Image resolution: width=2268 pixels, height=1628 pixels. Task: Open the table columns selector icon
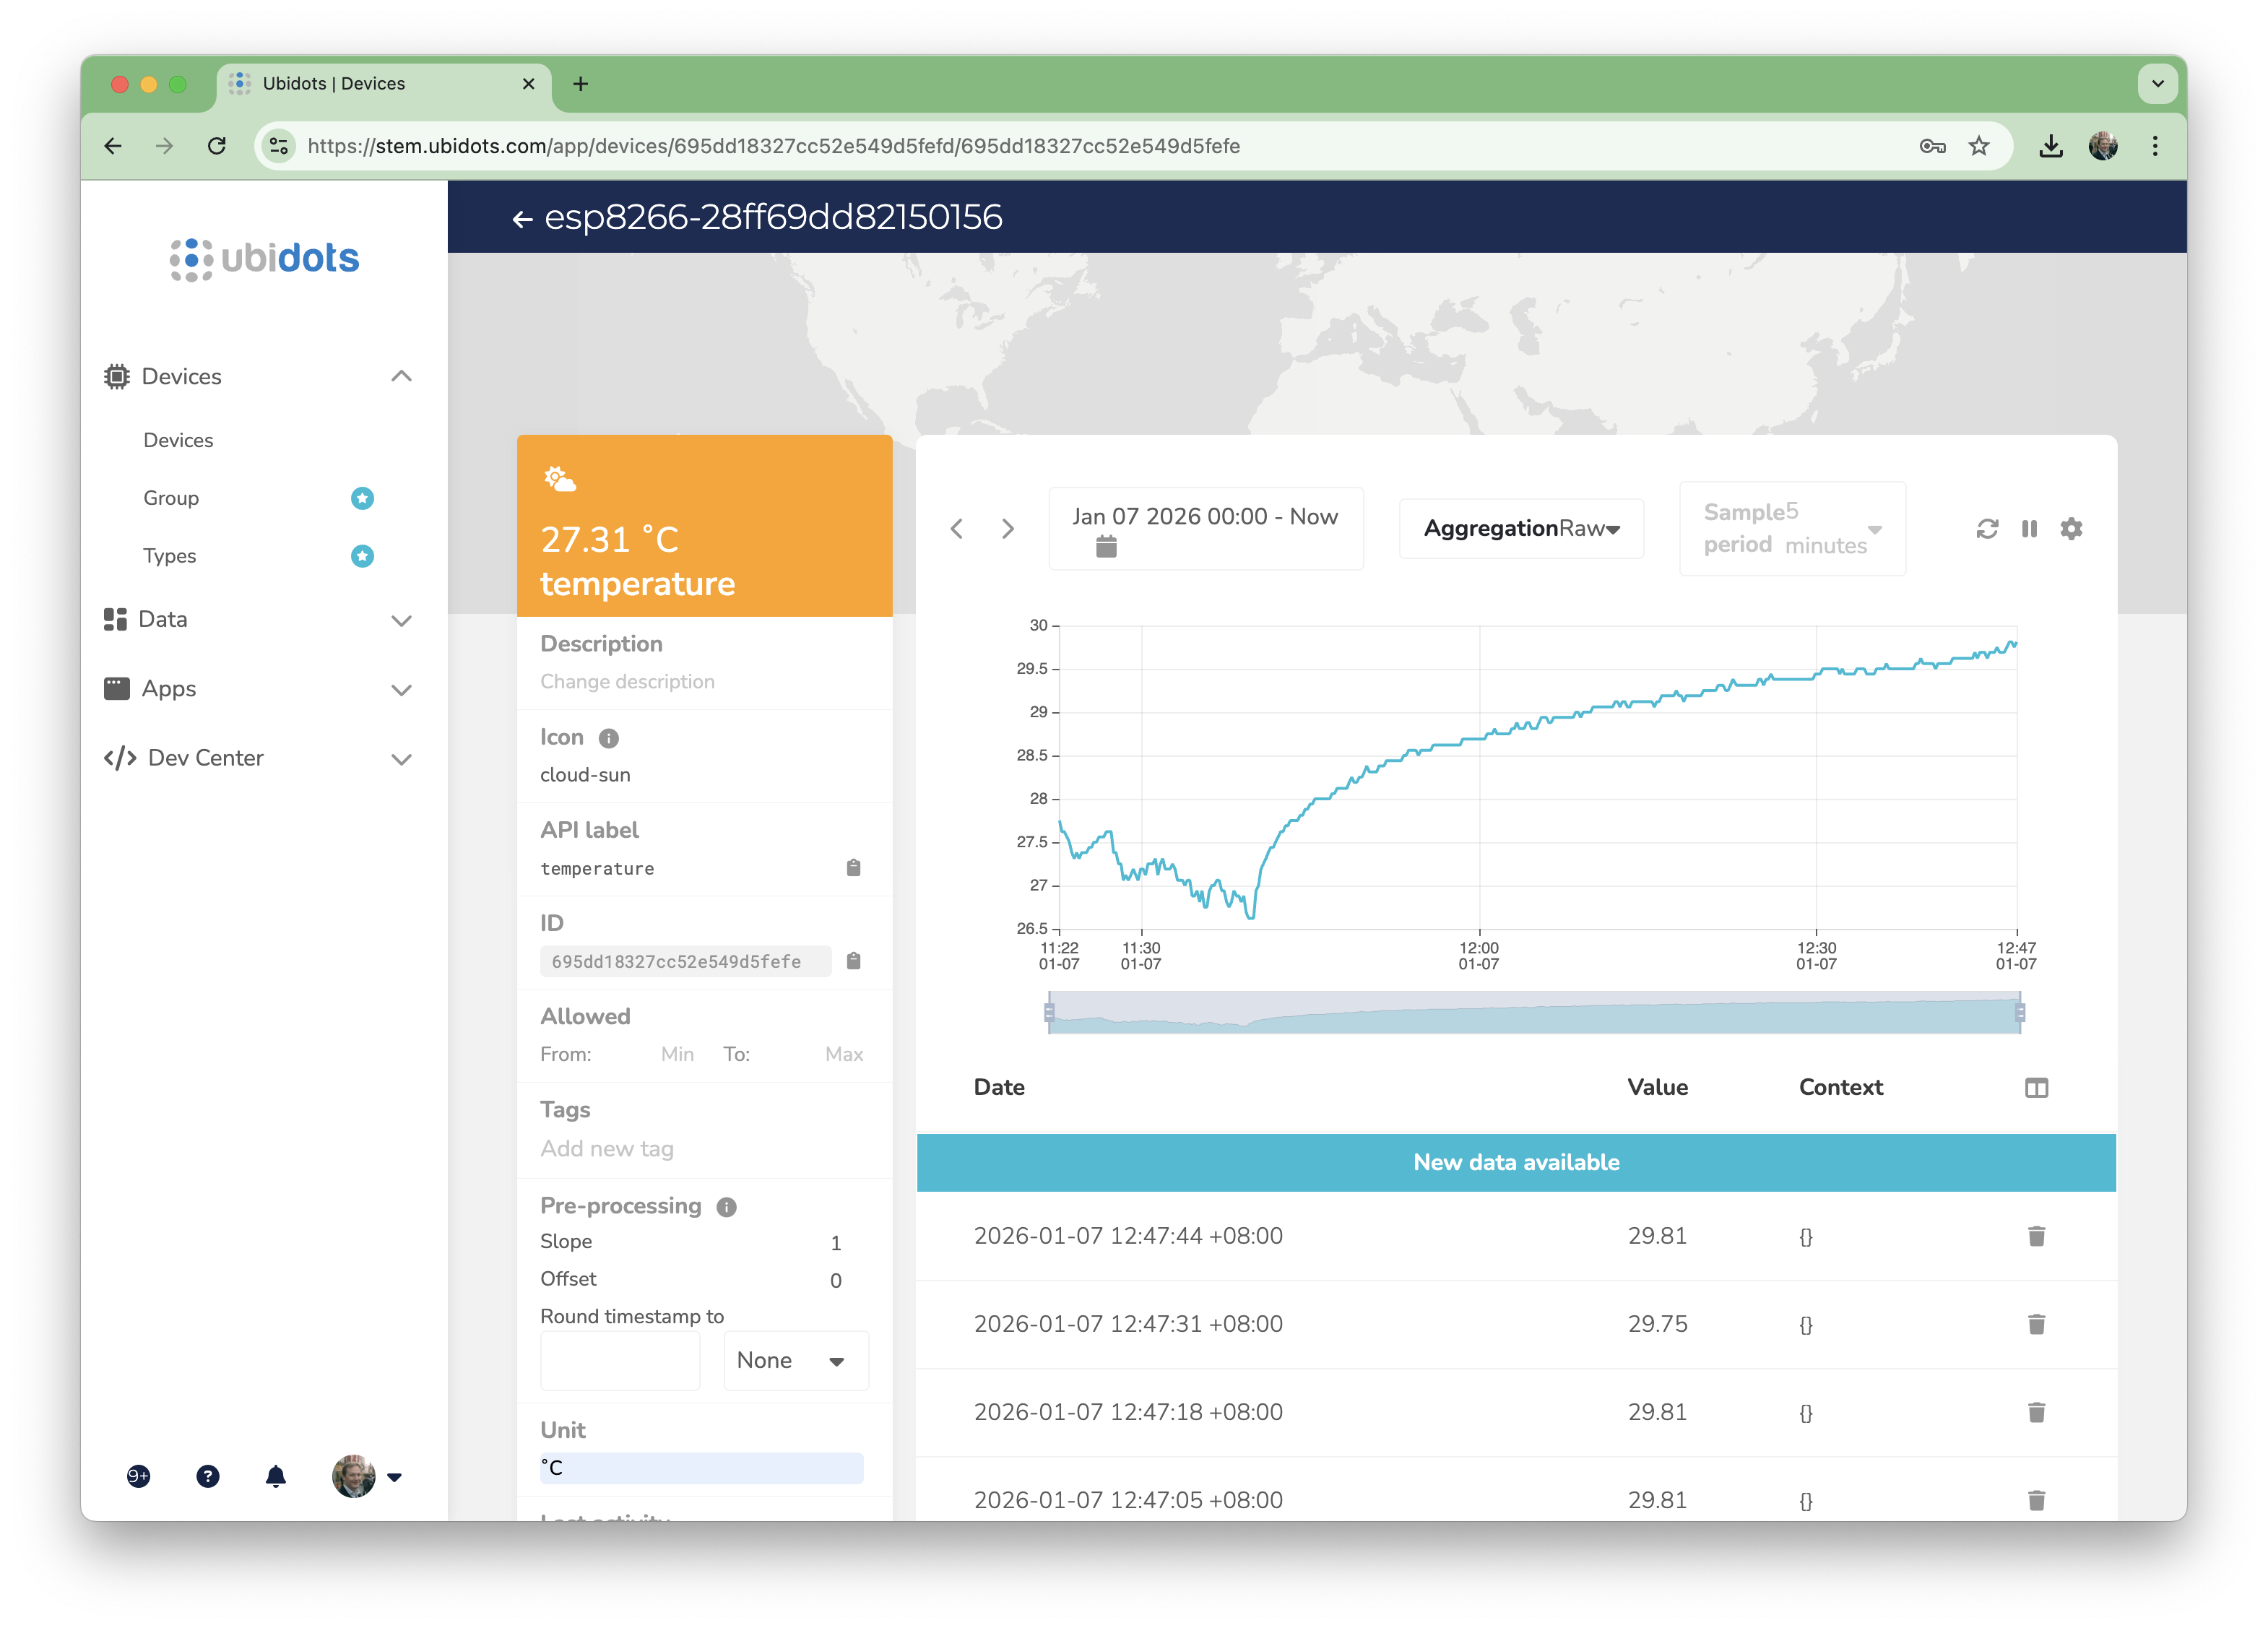coord(2036,1088)
